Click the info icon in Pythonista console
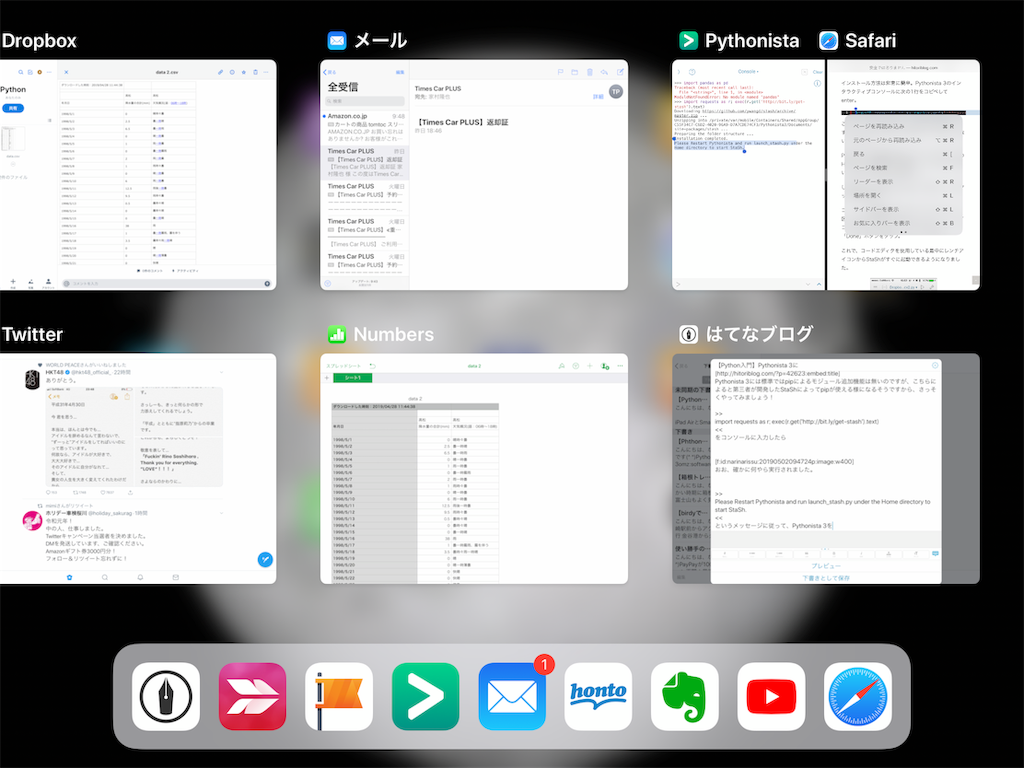Screen dimensions: 1024x768 click(817, 84)
